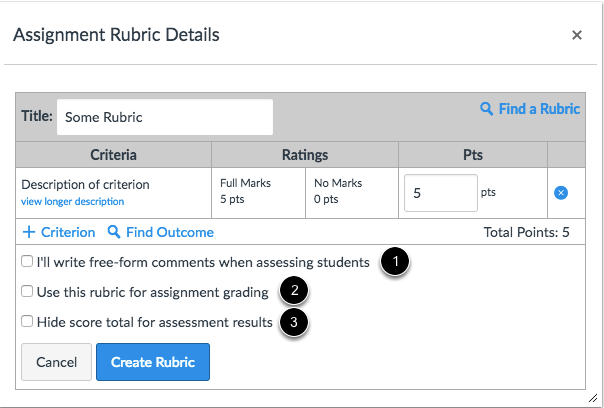
Task: Click numbered callout marker 1
Action: click(x=397, y=262)
